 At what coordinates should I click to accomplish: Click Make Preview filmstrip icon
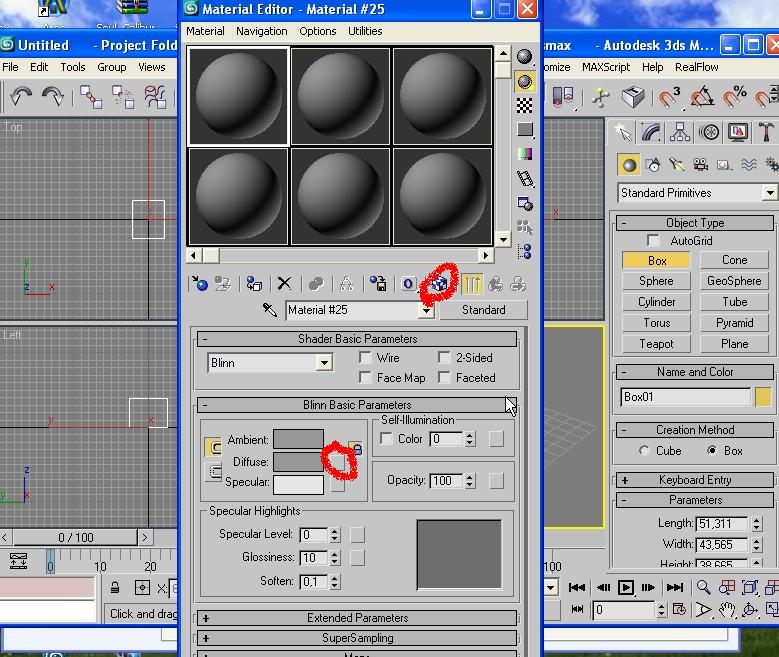pos(524,178)
